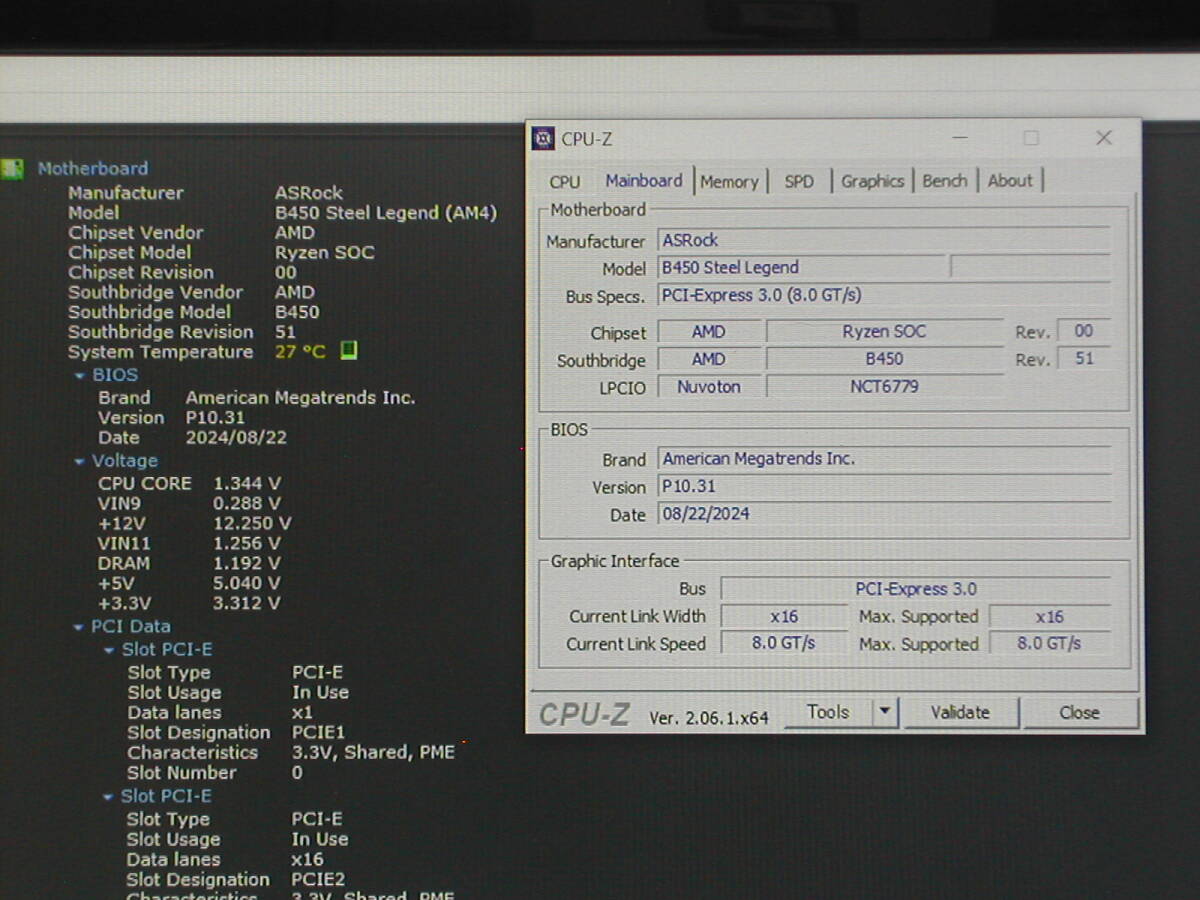
Task: Click the Validate button
Action: (x=960, y=713)
